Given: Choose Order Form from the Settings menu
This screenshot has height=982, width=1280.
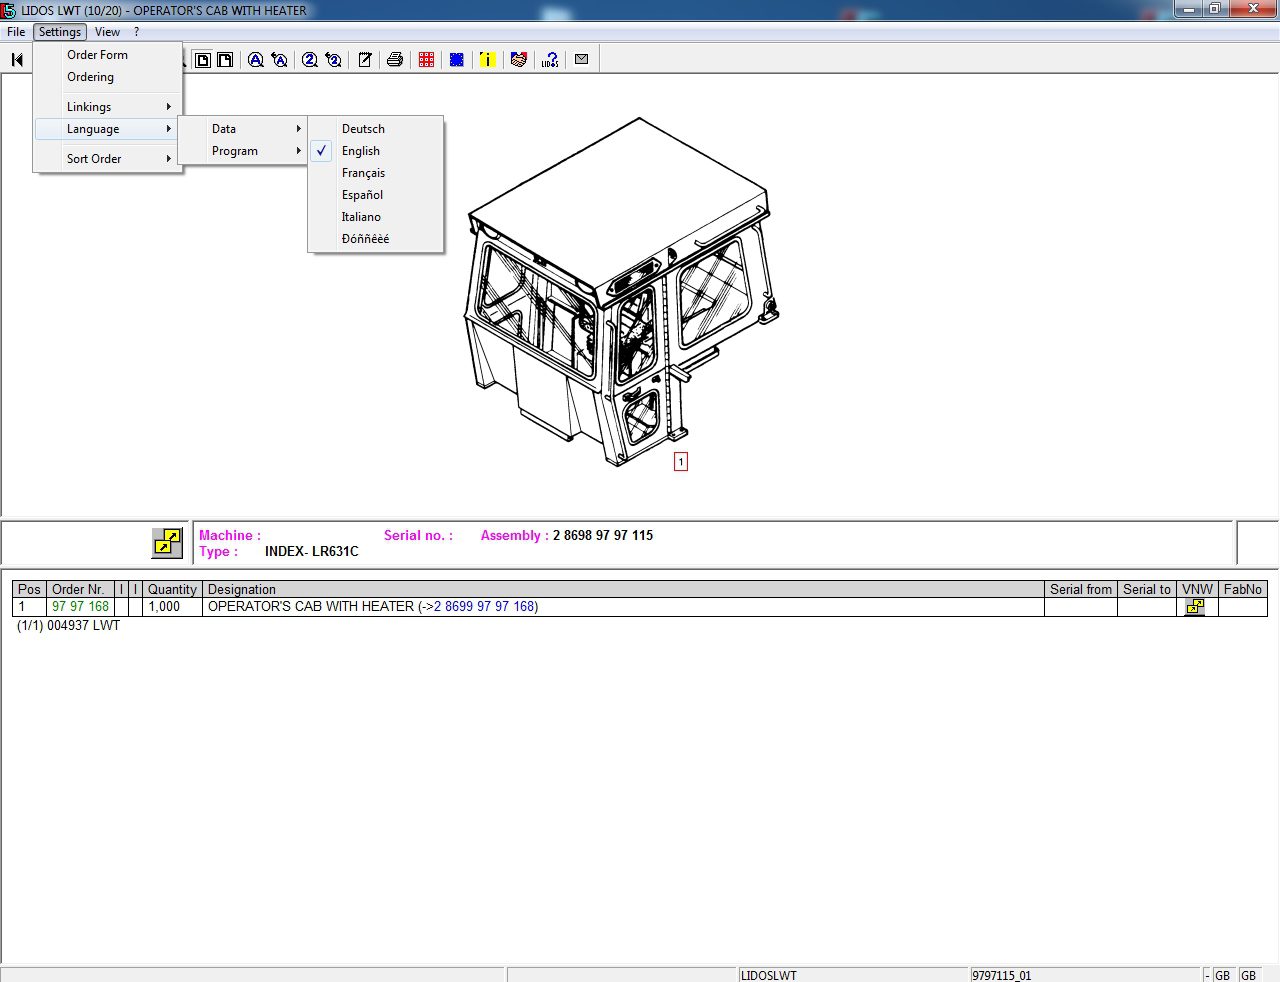Looking at the screenshot, I should click(x=97, y=55).
